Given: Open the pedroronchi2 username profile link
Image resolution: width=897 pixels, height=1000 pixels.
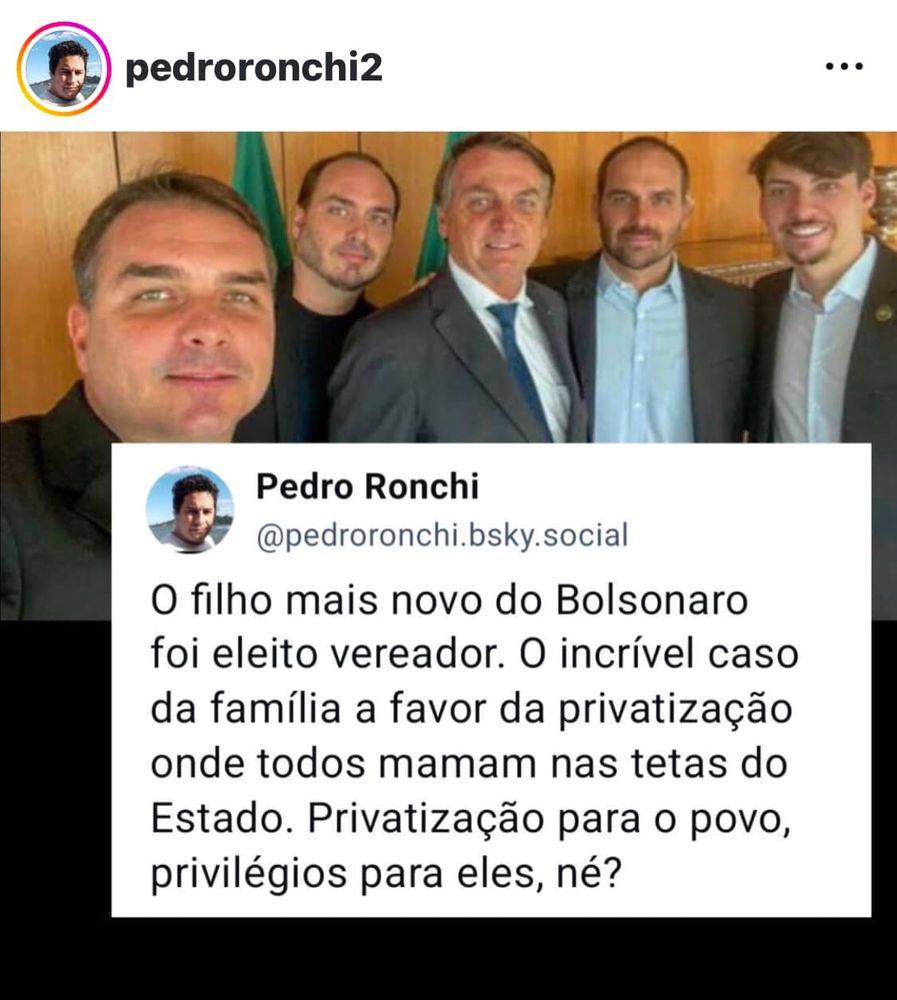Looking at the screenshot, I should click(254, 67).
